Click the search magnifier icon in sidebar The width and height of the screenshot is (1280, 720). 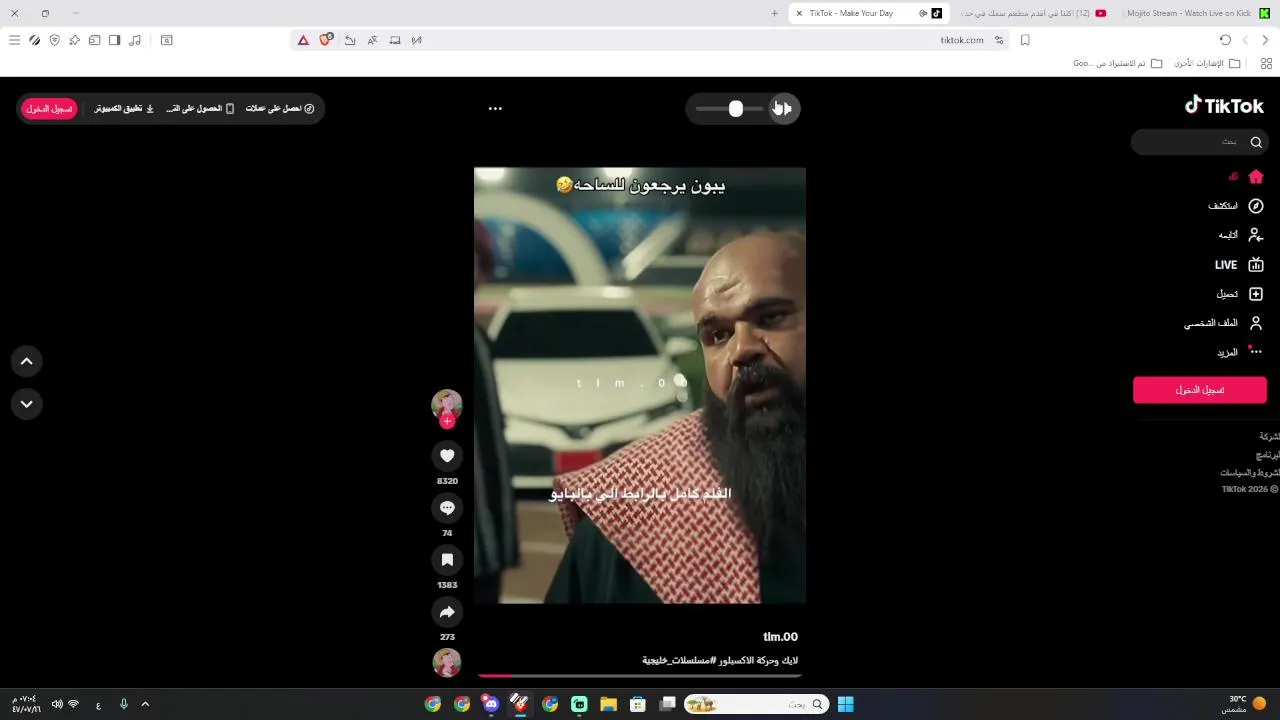(1256, 142)
